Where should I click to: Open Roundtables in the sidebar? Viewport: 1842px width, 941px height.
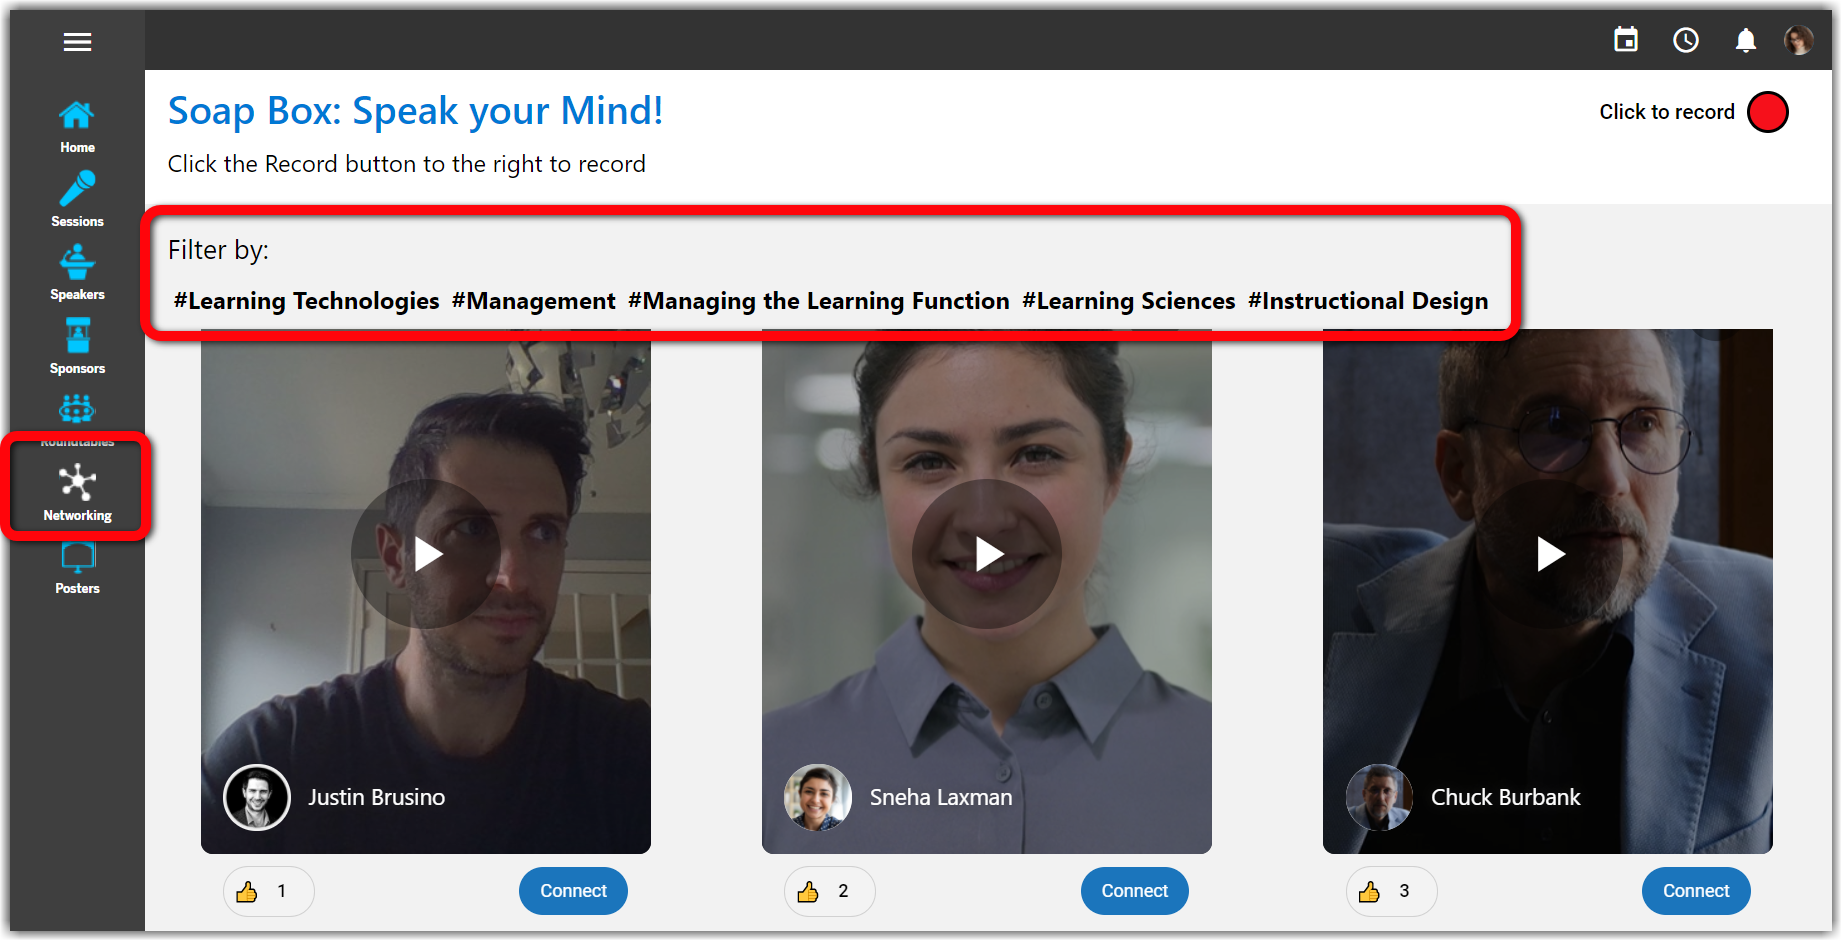[x=77, y=413]
